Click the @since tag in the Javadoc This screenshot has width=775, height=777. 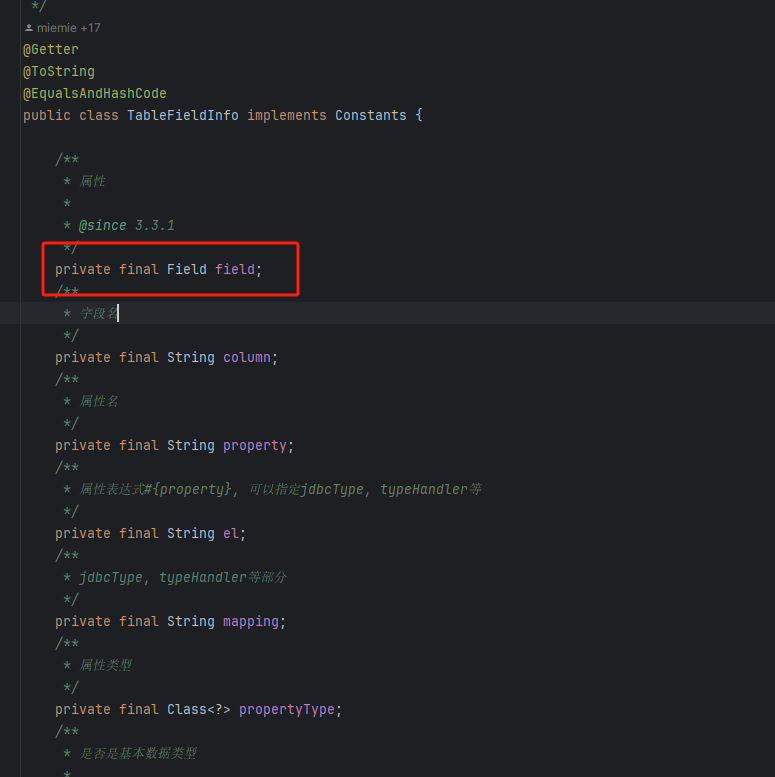coord(103,225)
